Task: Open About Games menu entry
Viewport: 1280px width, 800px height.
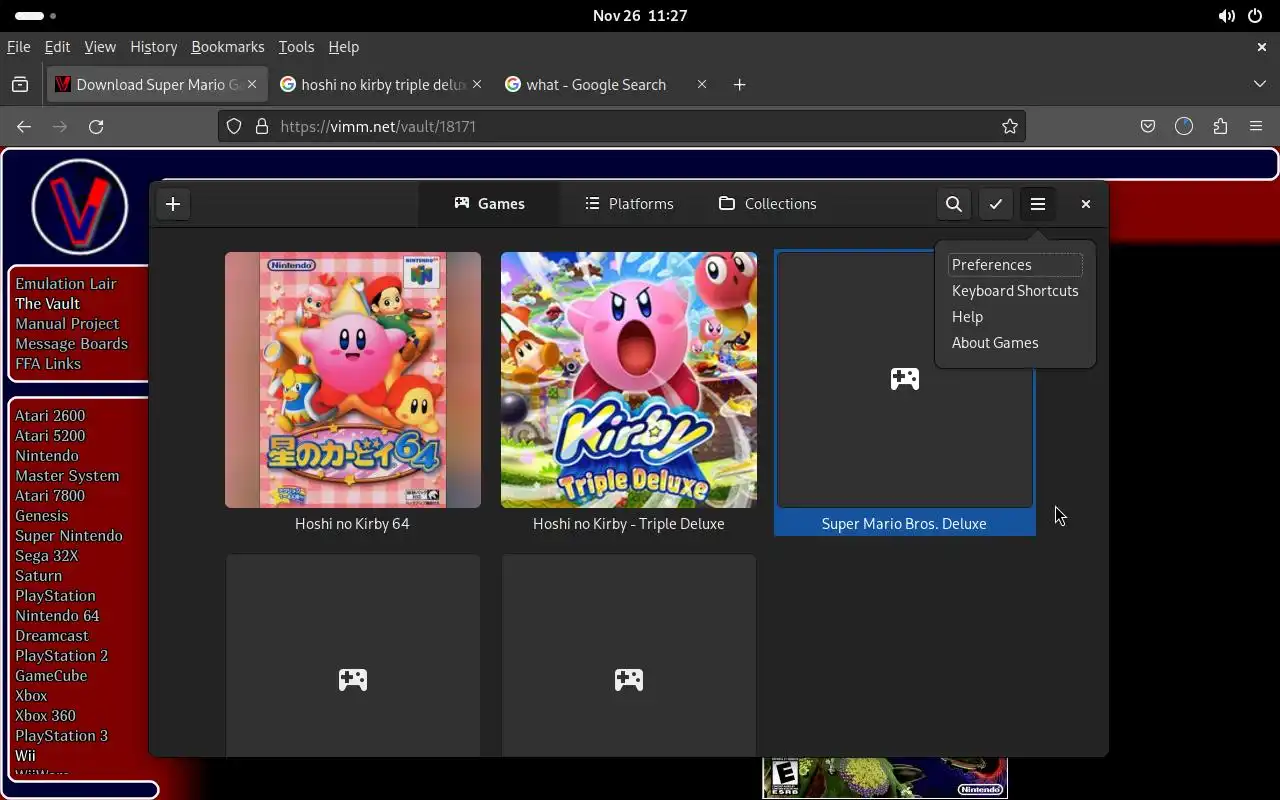Action: tap(1015, 343)
